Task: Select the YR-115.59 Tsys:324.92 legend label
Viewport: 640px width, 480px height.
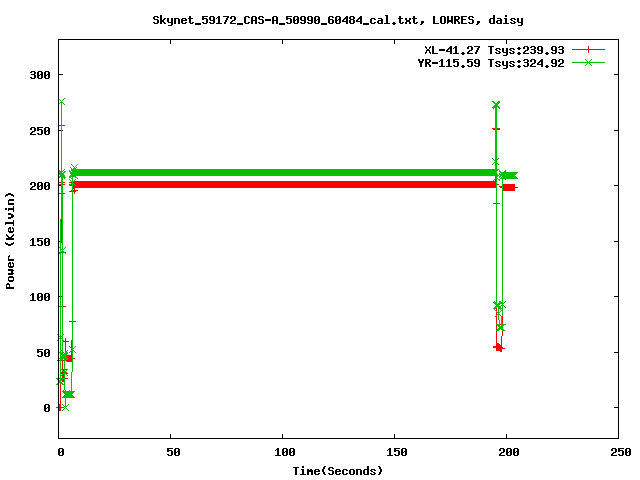Action: pyautogui.click(x=491, y=63)
